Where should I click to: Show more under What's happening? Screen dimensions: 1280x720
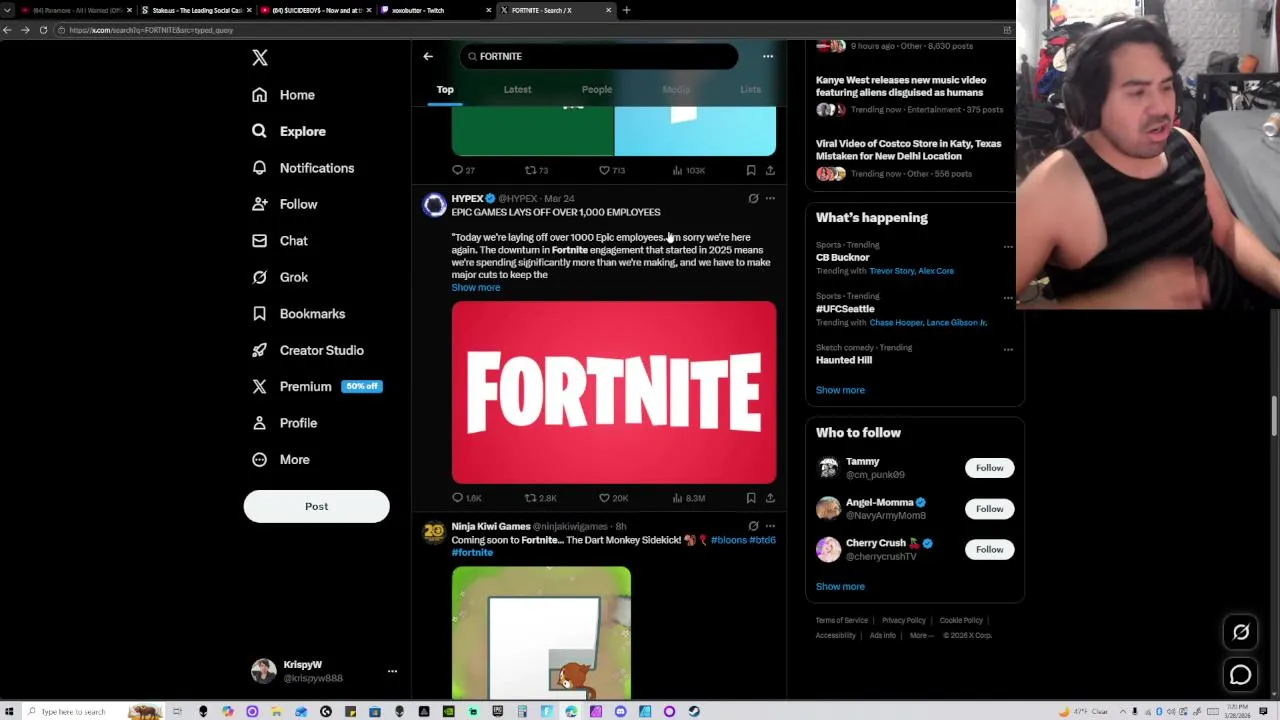coord(840,390)
